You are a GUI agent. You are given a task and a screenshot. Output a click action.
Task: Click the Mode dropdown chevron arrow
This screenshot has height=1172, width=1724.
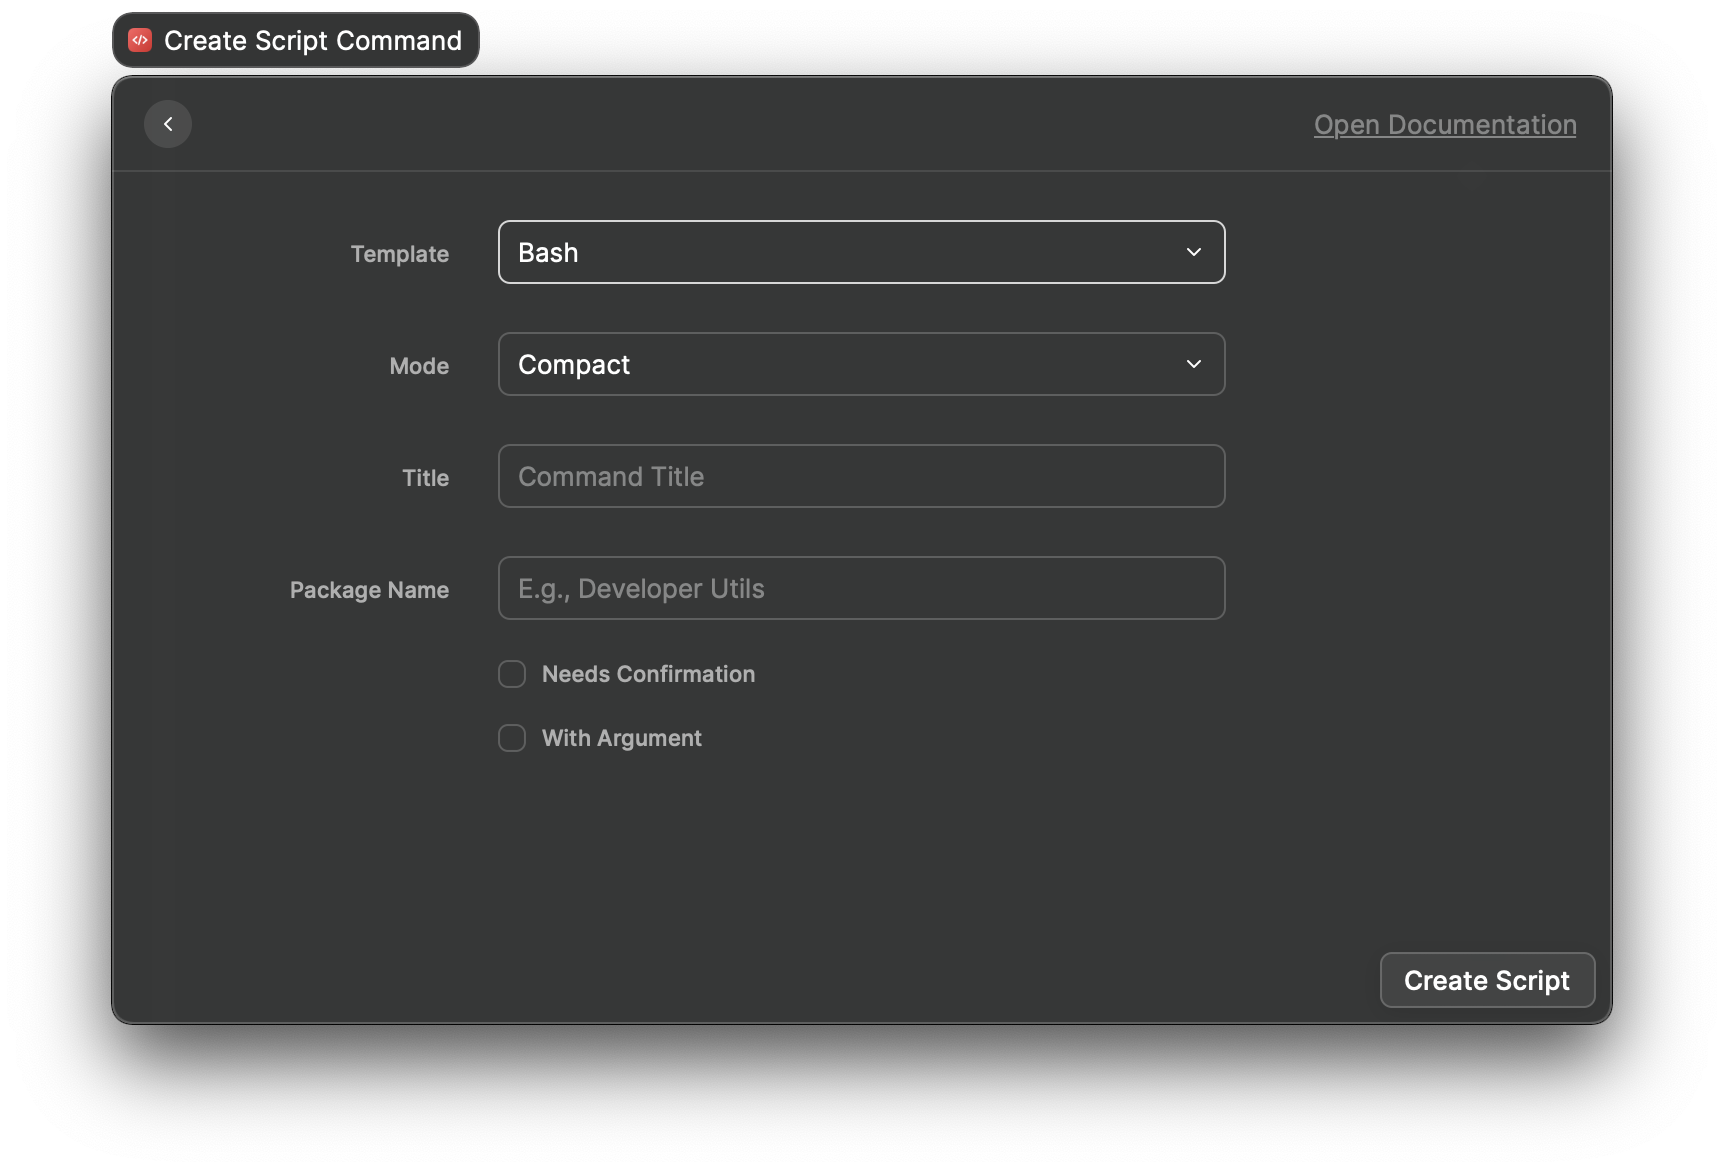[x=1193, y=364]
